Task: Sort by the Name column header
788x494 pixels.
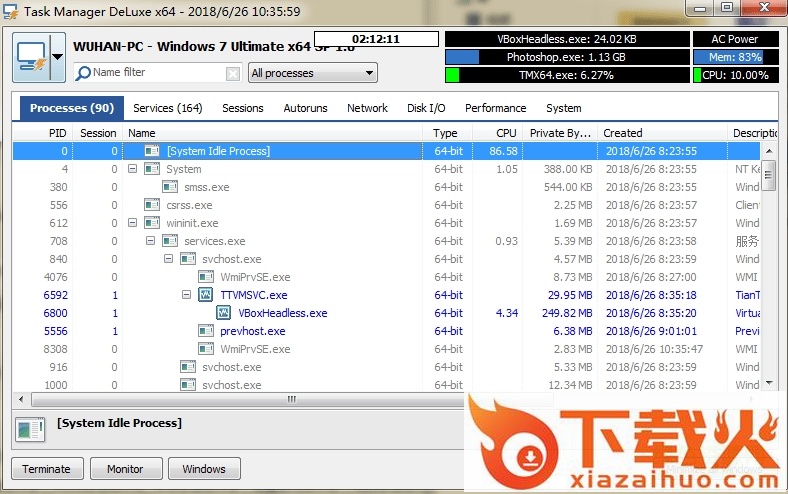Action: point(272,133)
